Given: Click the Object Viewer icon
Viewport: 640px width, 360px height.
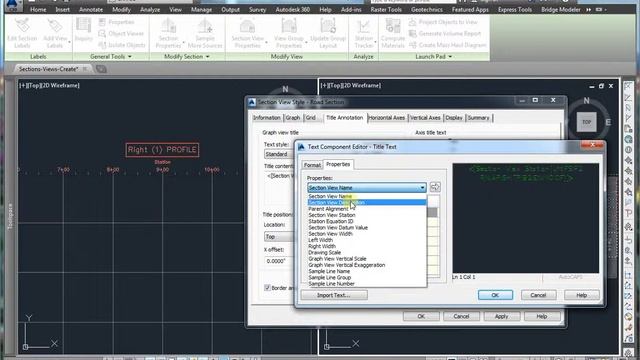Looking at the screenshot, I should point(102,33).
